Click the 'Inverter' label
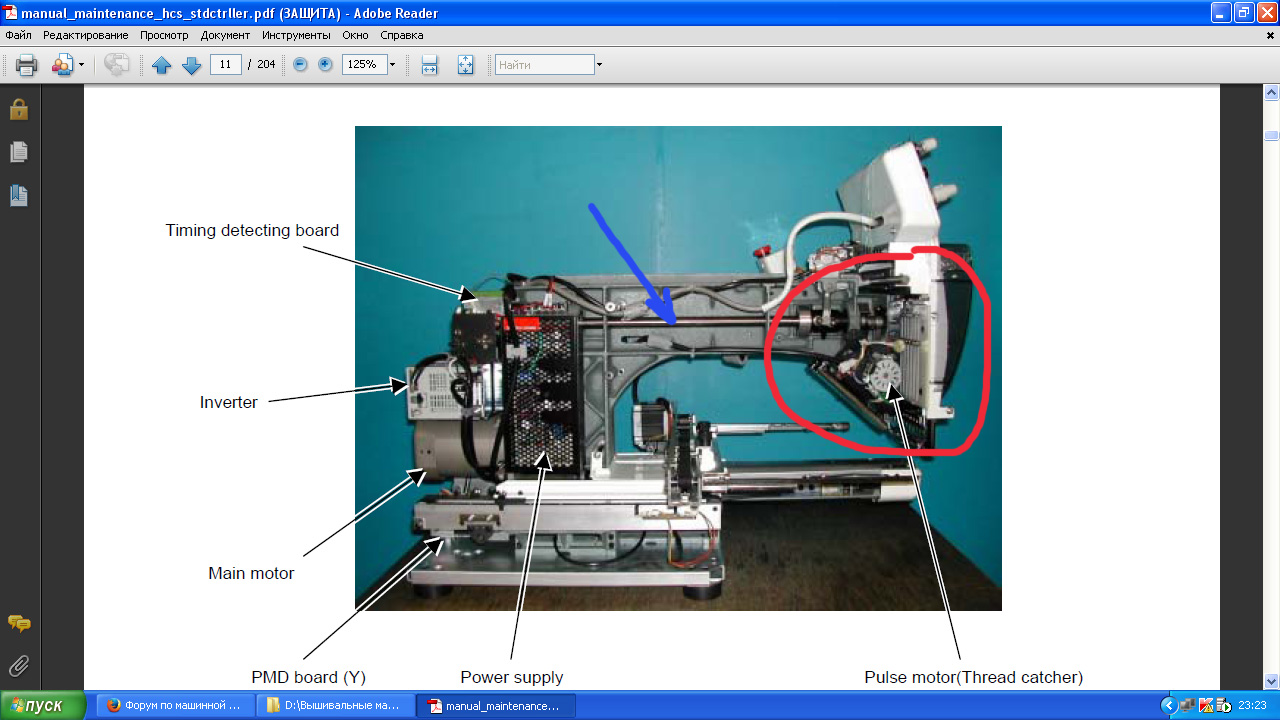This screenshot has height=720, width=1280. [x=229, y=403]
